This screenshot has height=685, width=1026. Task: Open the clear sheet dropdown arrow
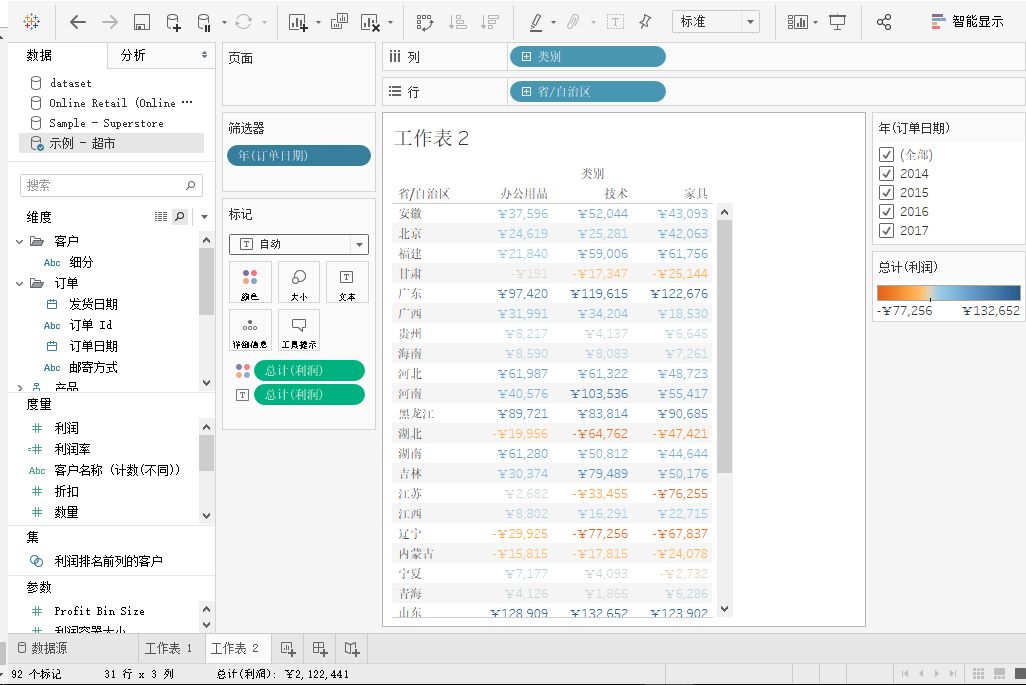(391, 22)
